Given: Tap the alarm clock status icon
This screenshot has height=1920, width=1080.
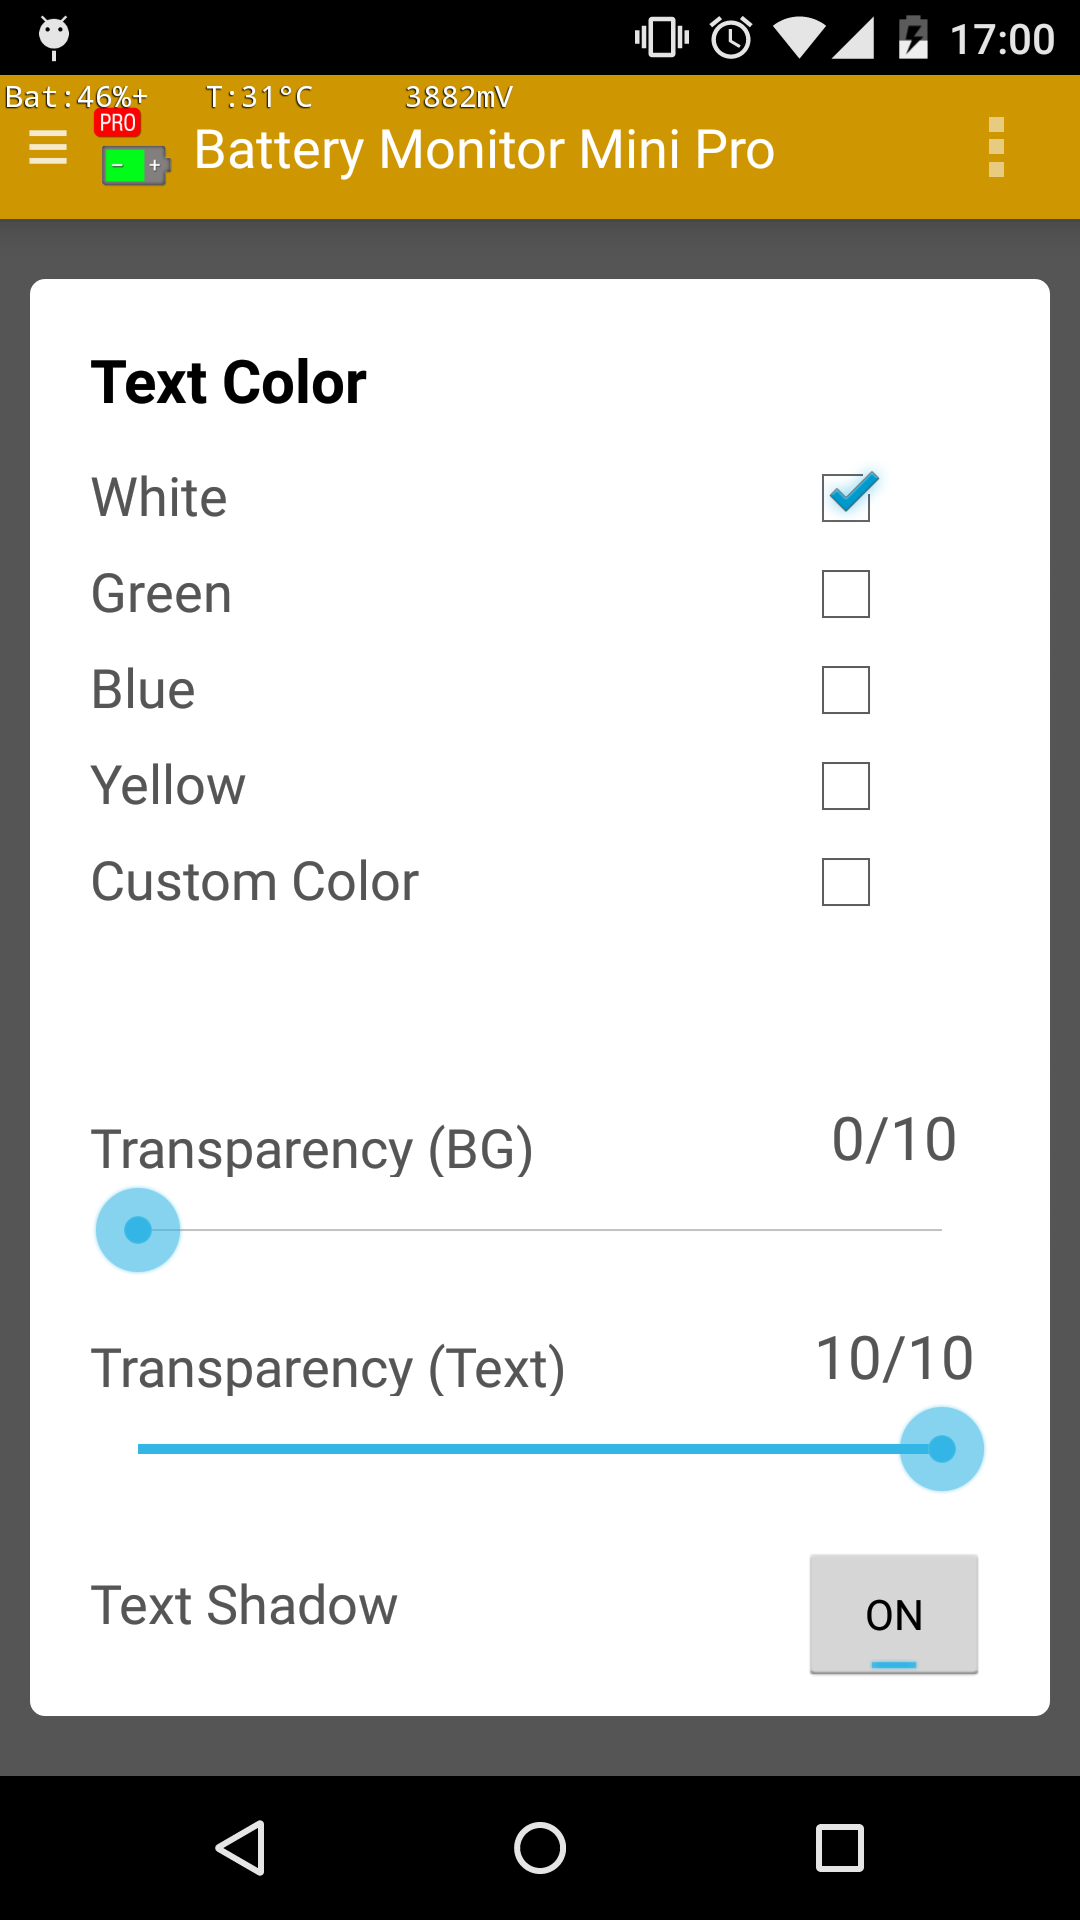Looking at the screenshot, I should tap(731, 38).
